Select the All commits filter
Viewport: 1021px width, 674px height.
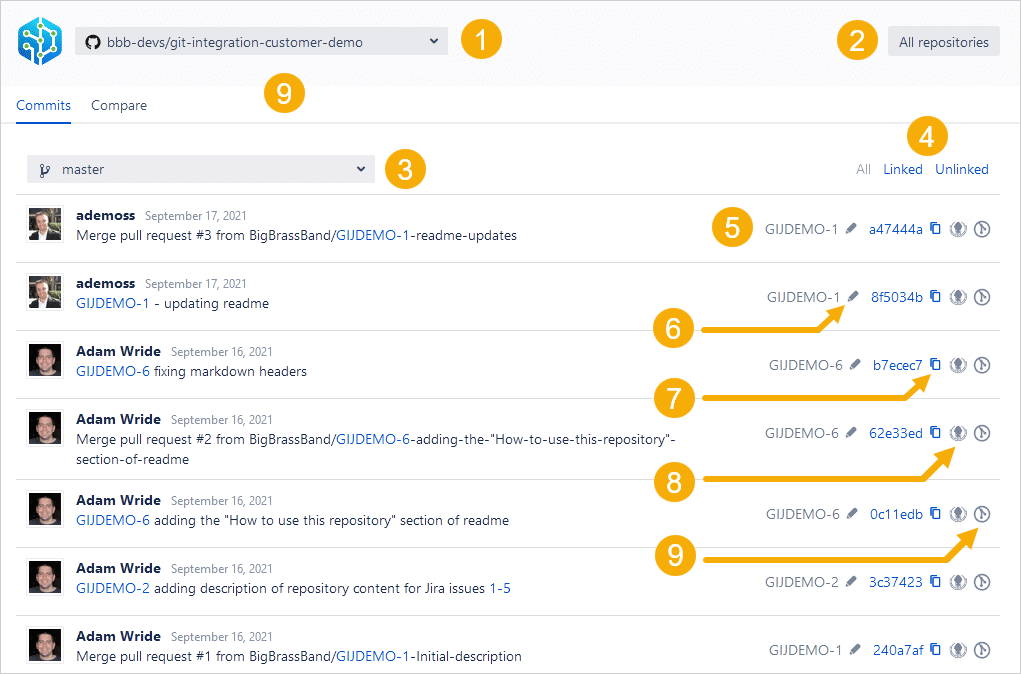click(863, 169)
